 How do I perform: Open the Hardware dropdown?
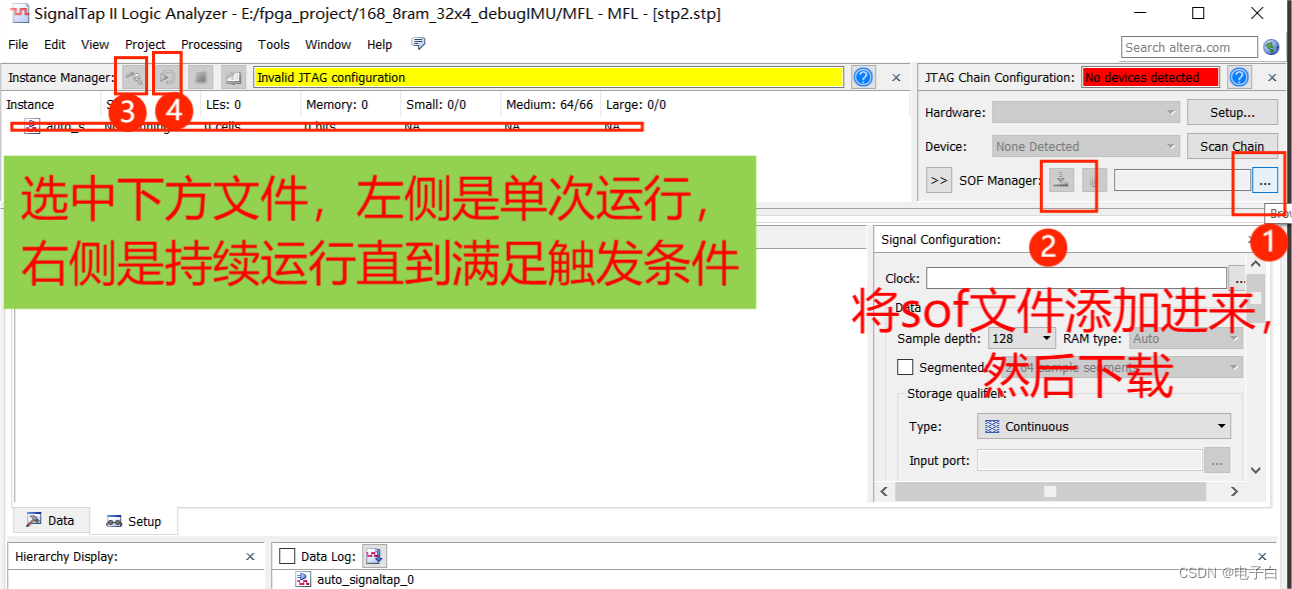(1086, 113)
